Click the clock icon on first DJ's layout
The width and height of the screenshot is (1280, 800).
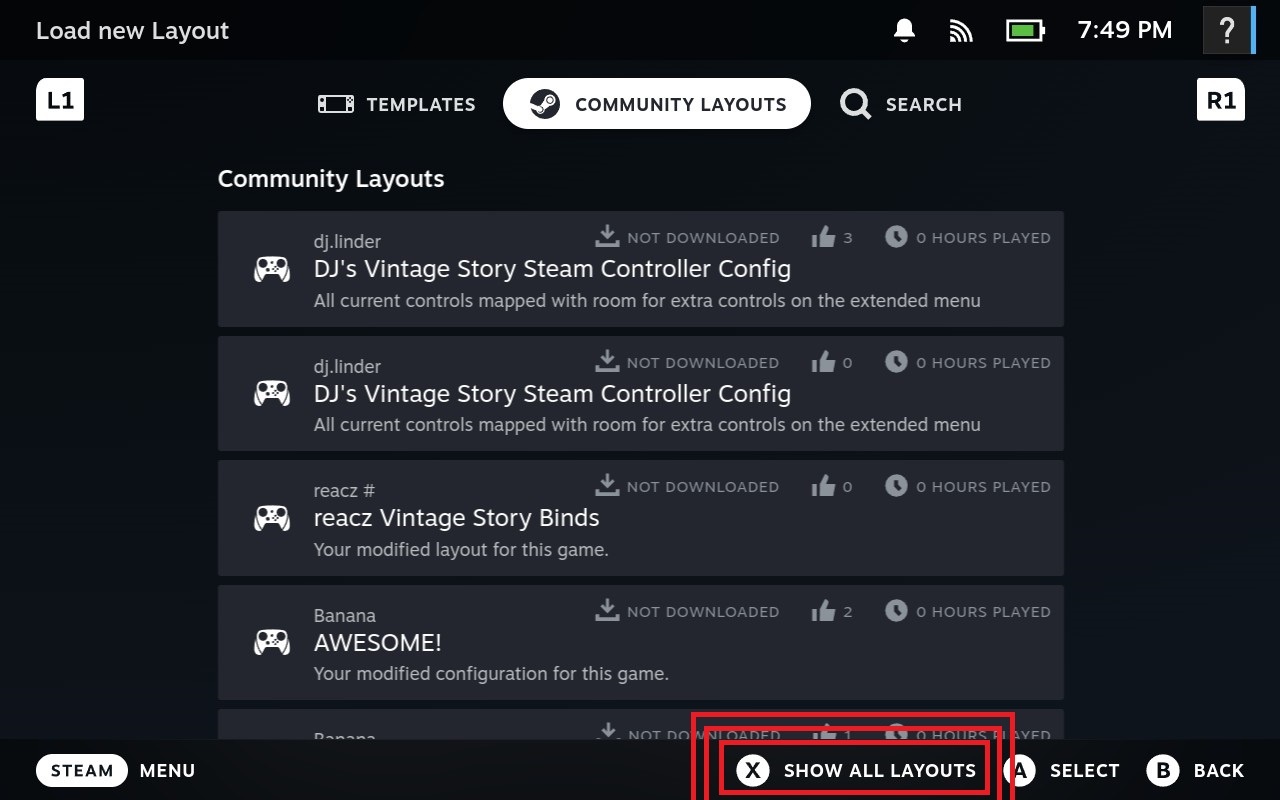point(896,237)
